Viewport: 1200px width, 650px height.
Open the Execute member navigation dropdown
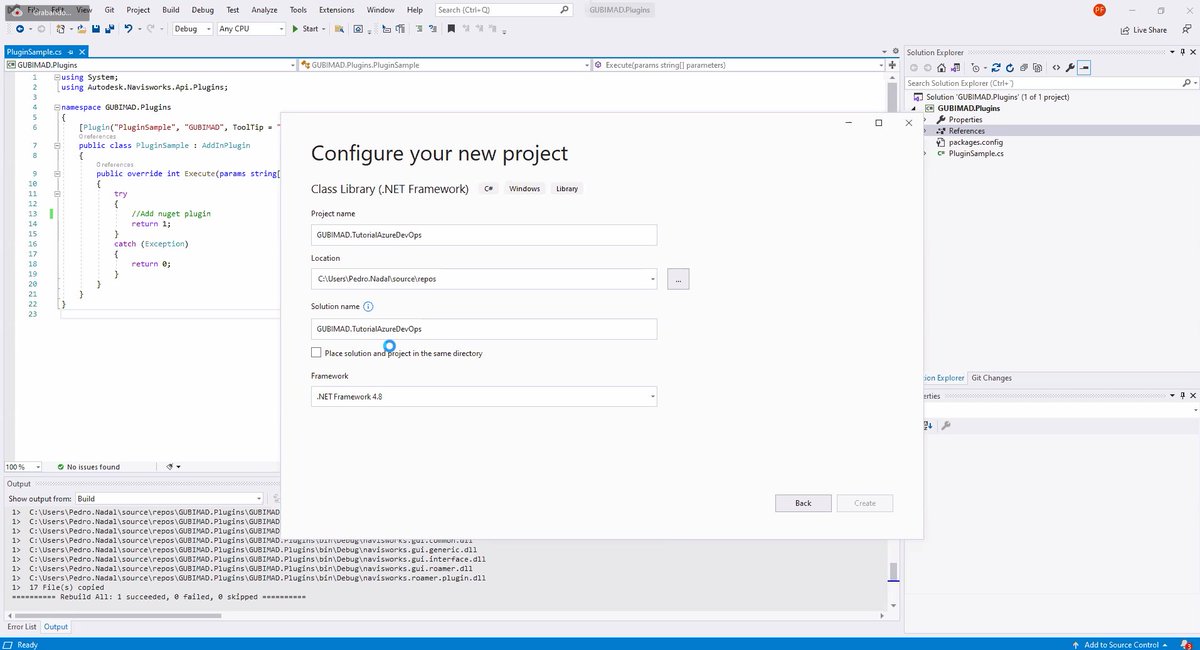[737, 65]
